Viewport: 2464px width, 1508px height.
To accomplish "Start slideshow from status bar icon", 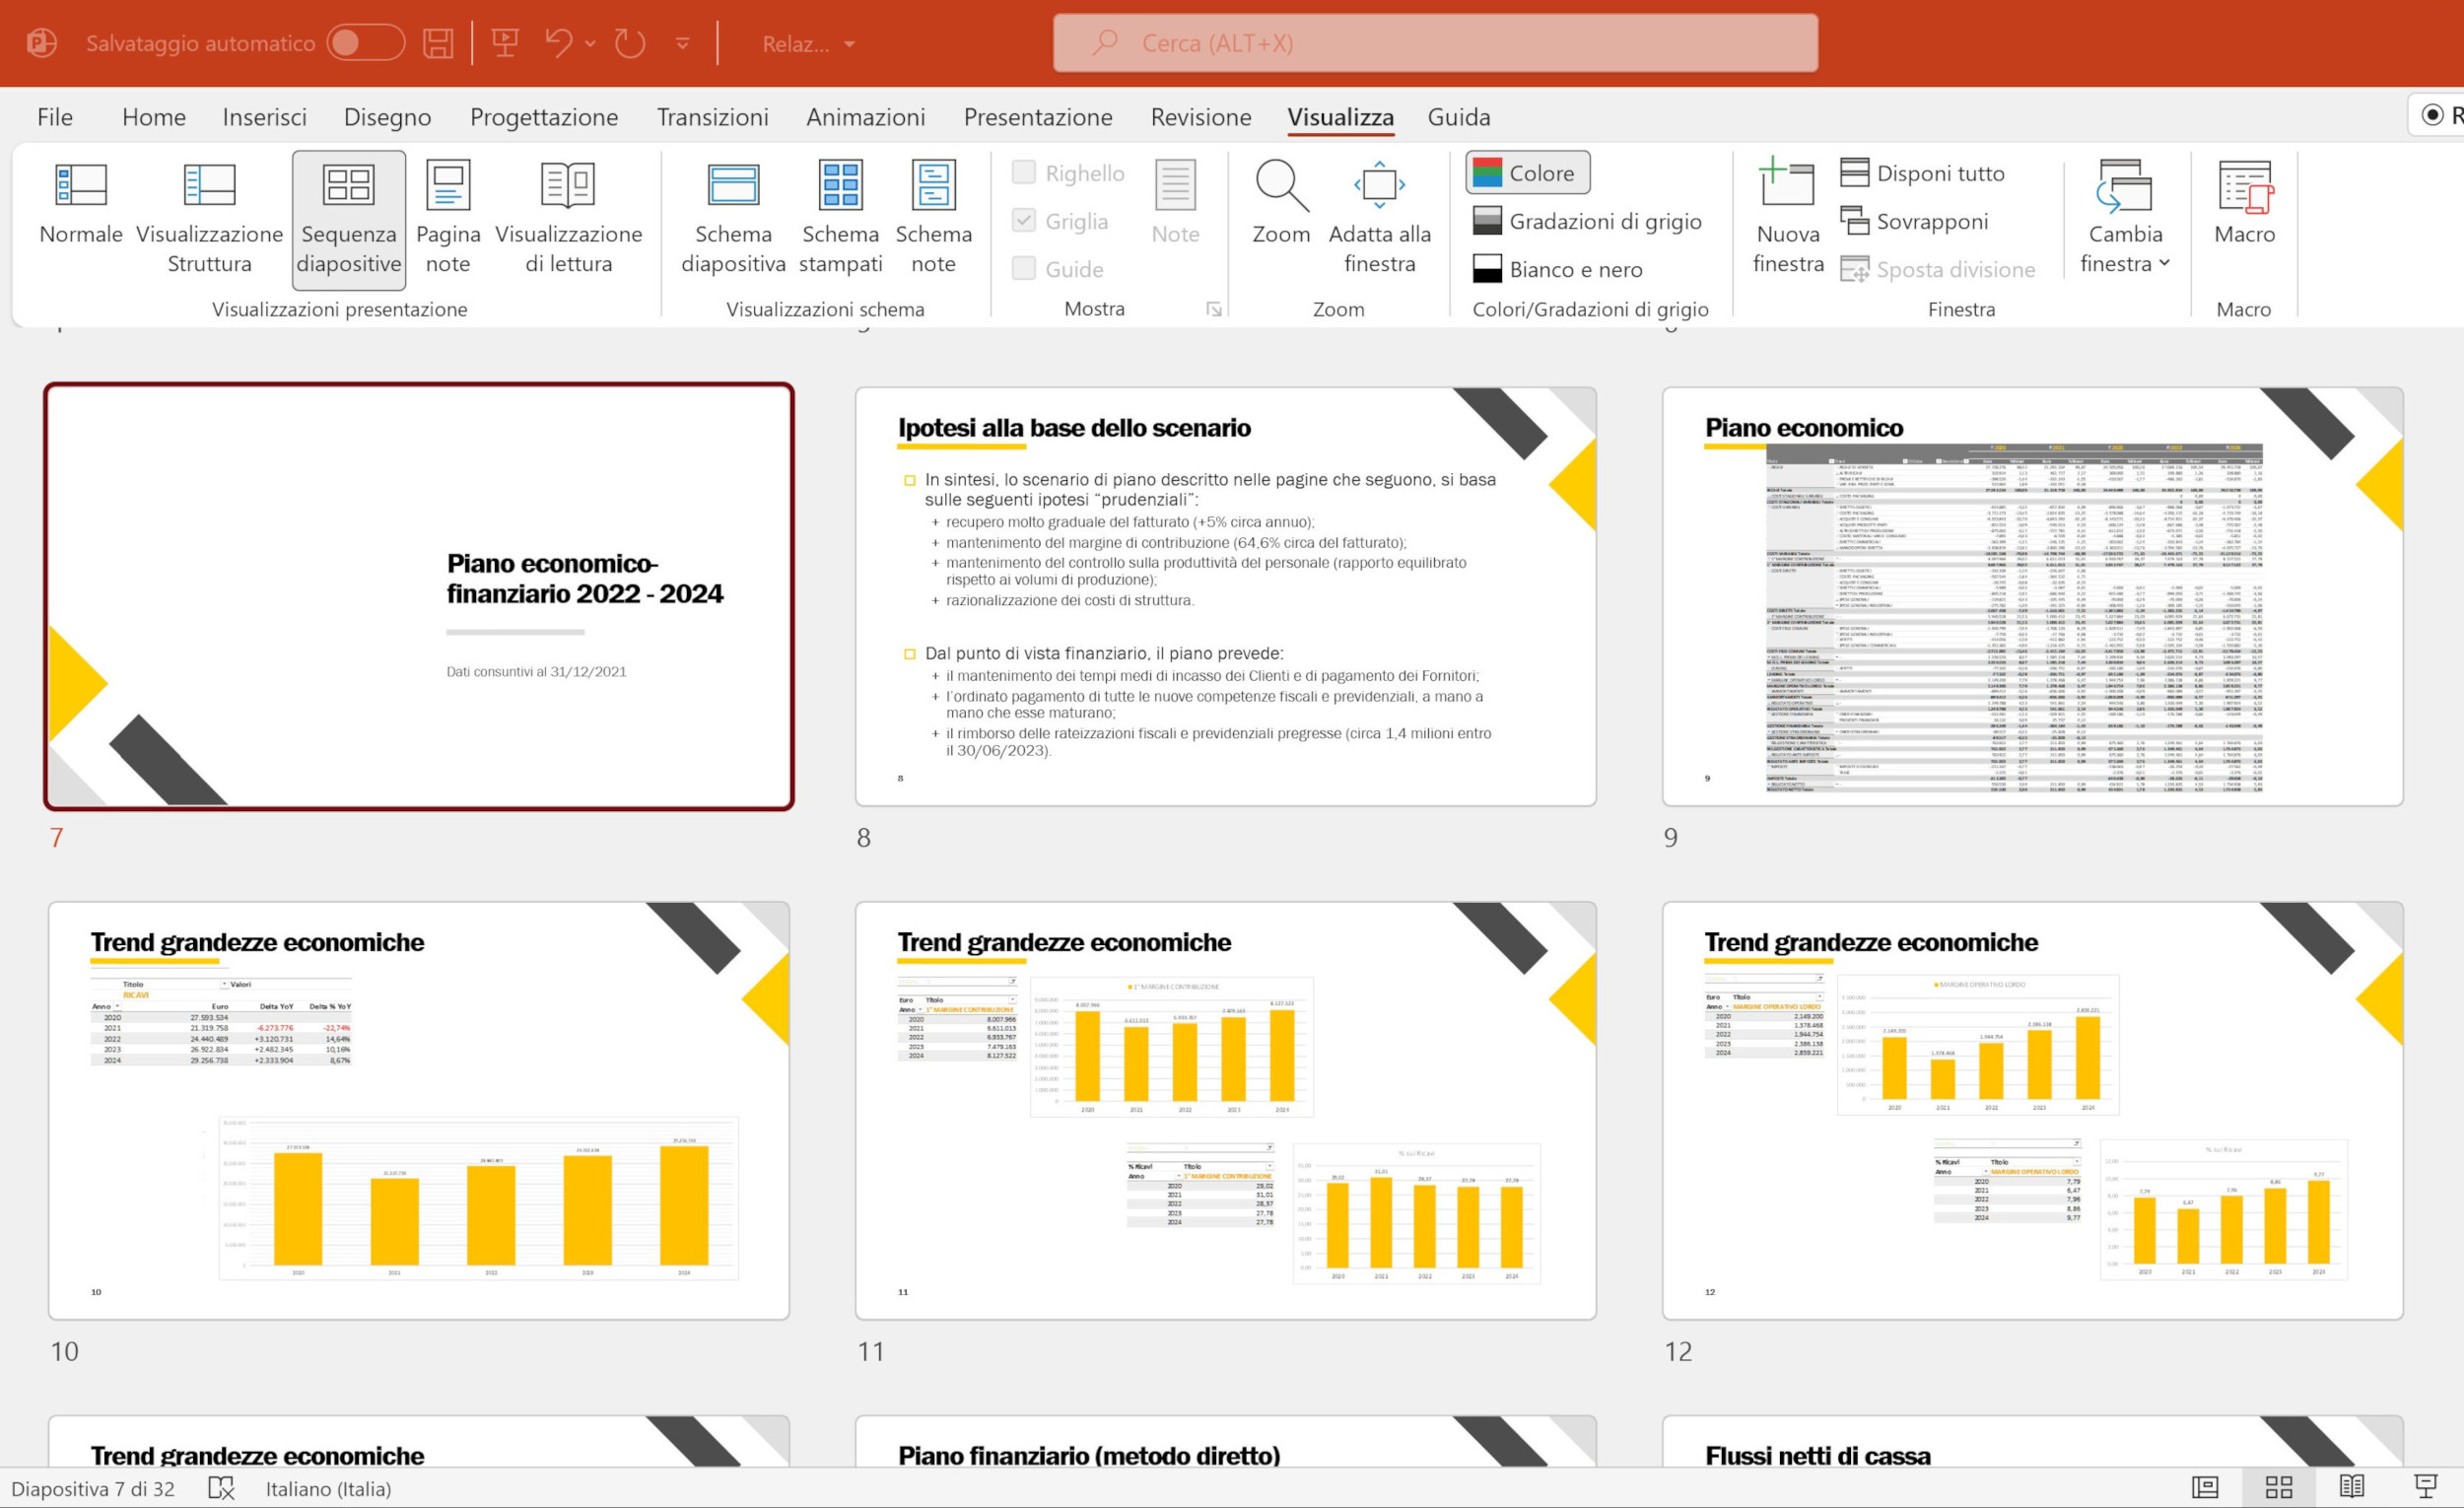I will [x=2426, y=1488].
